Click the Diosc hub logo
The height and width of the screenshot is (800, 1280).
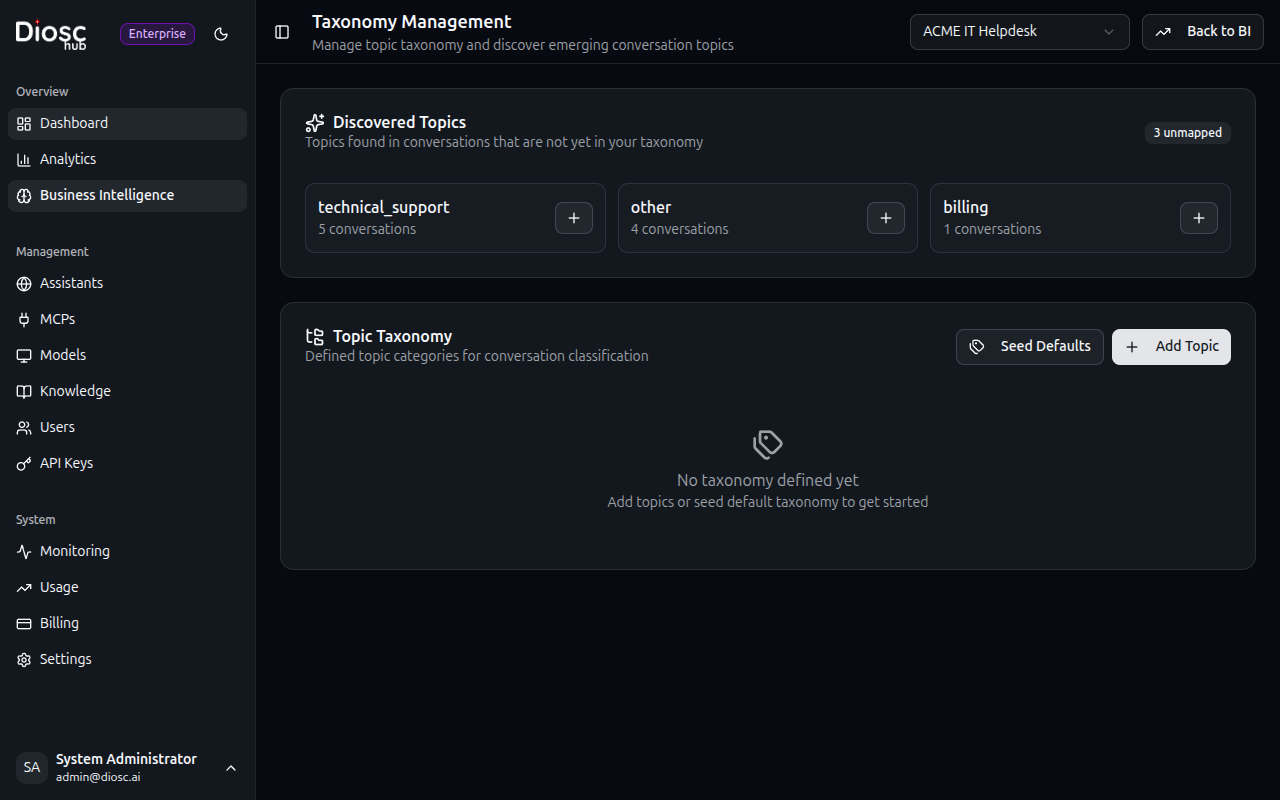pyautogui.click(x=51, y=34)
